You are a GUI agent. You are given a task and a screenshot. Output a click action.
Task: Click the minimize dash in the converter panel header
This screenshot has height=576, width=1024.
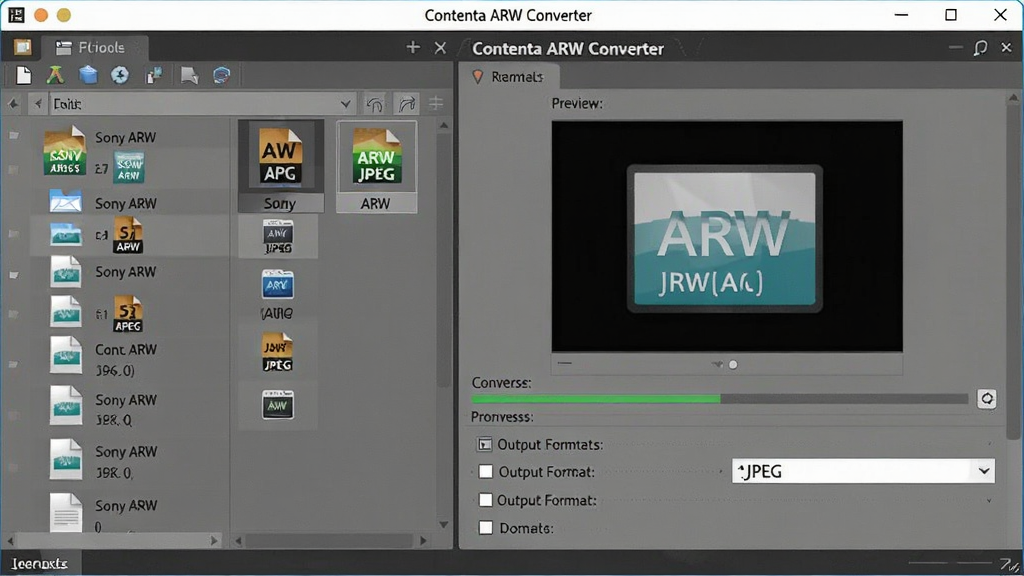click(955, 48)
